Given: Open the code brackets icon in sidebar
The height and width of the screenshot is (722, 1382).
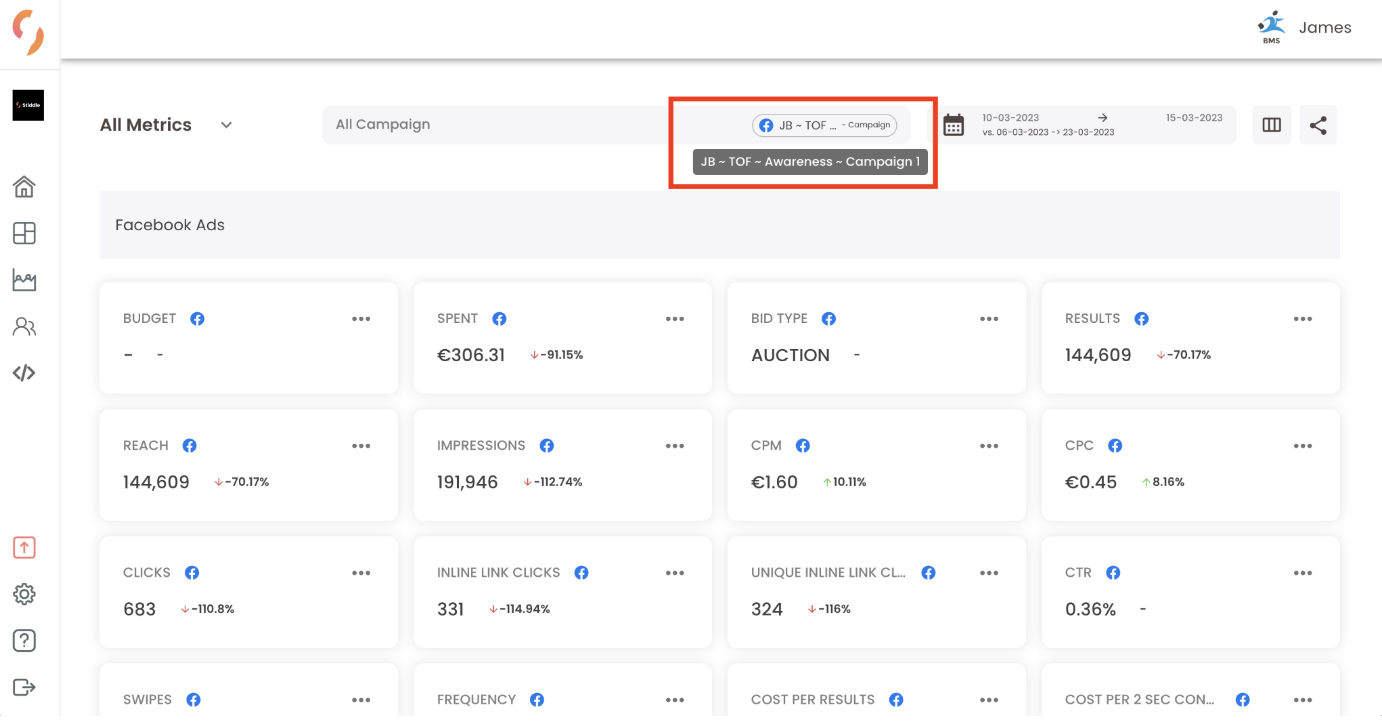Looking at the screenshot, I should click(x=24, y=373).
